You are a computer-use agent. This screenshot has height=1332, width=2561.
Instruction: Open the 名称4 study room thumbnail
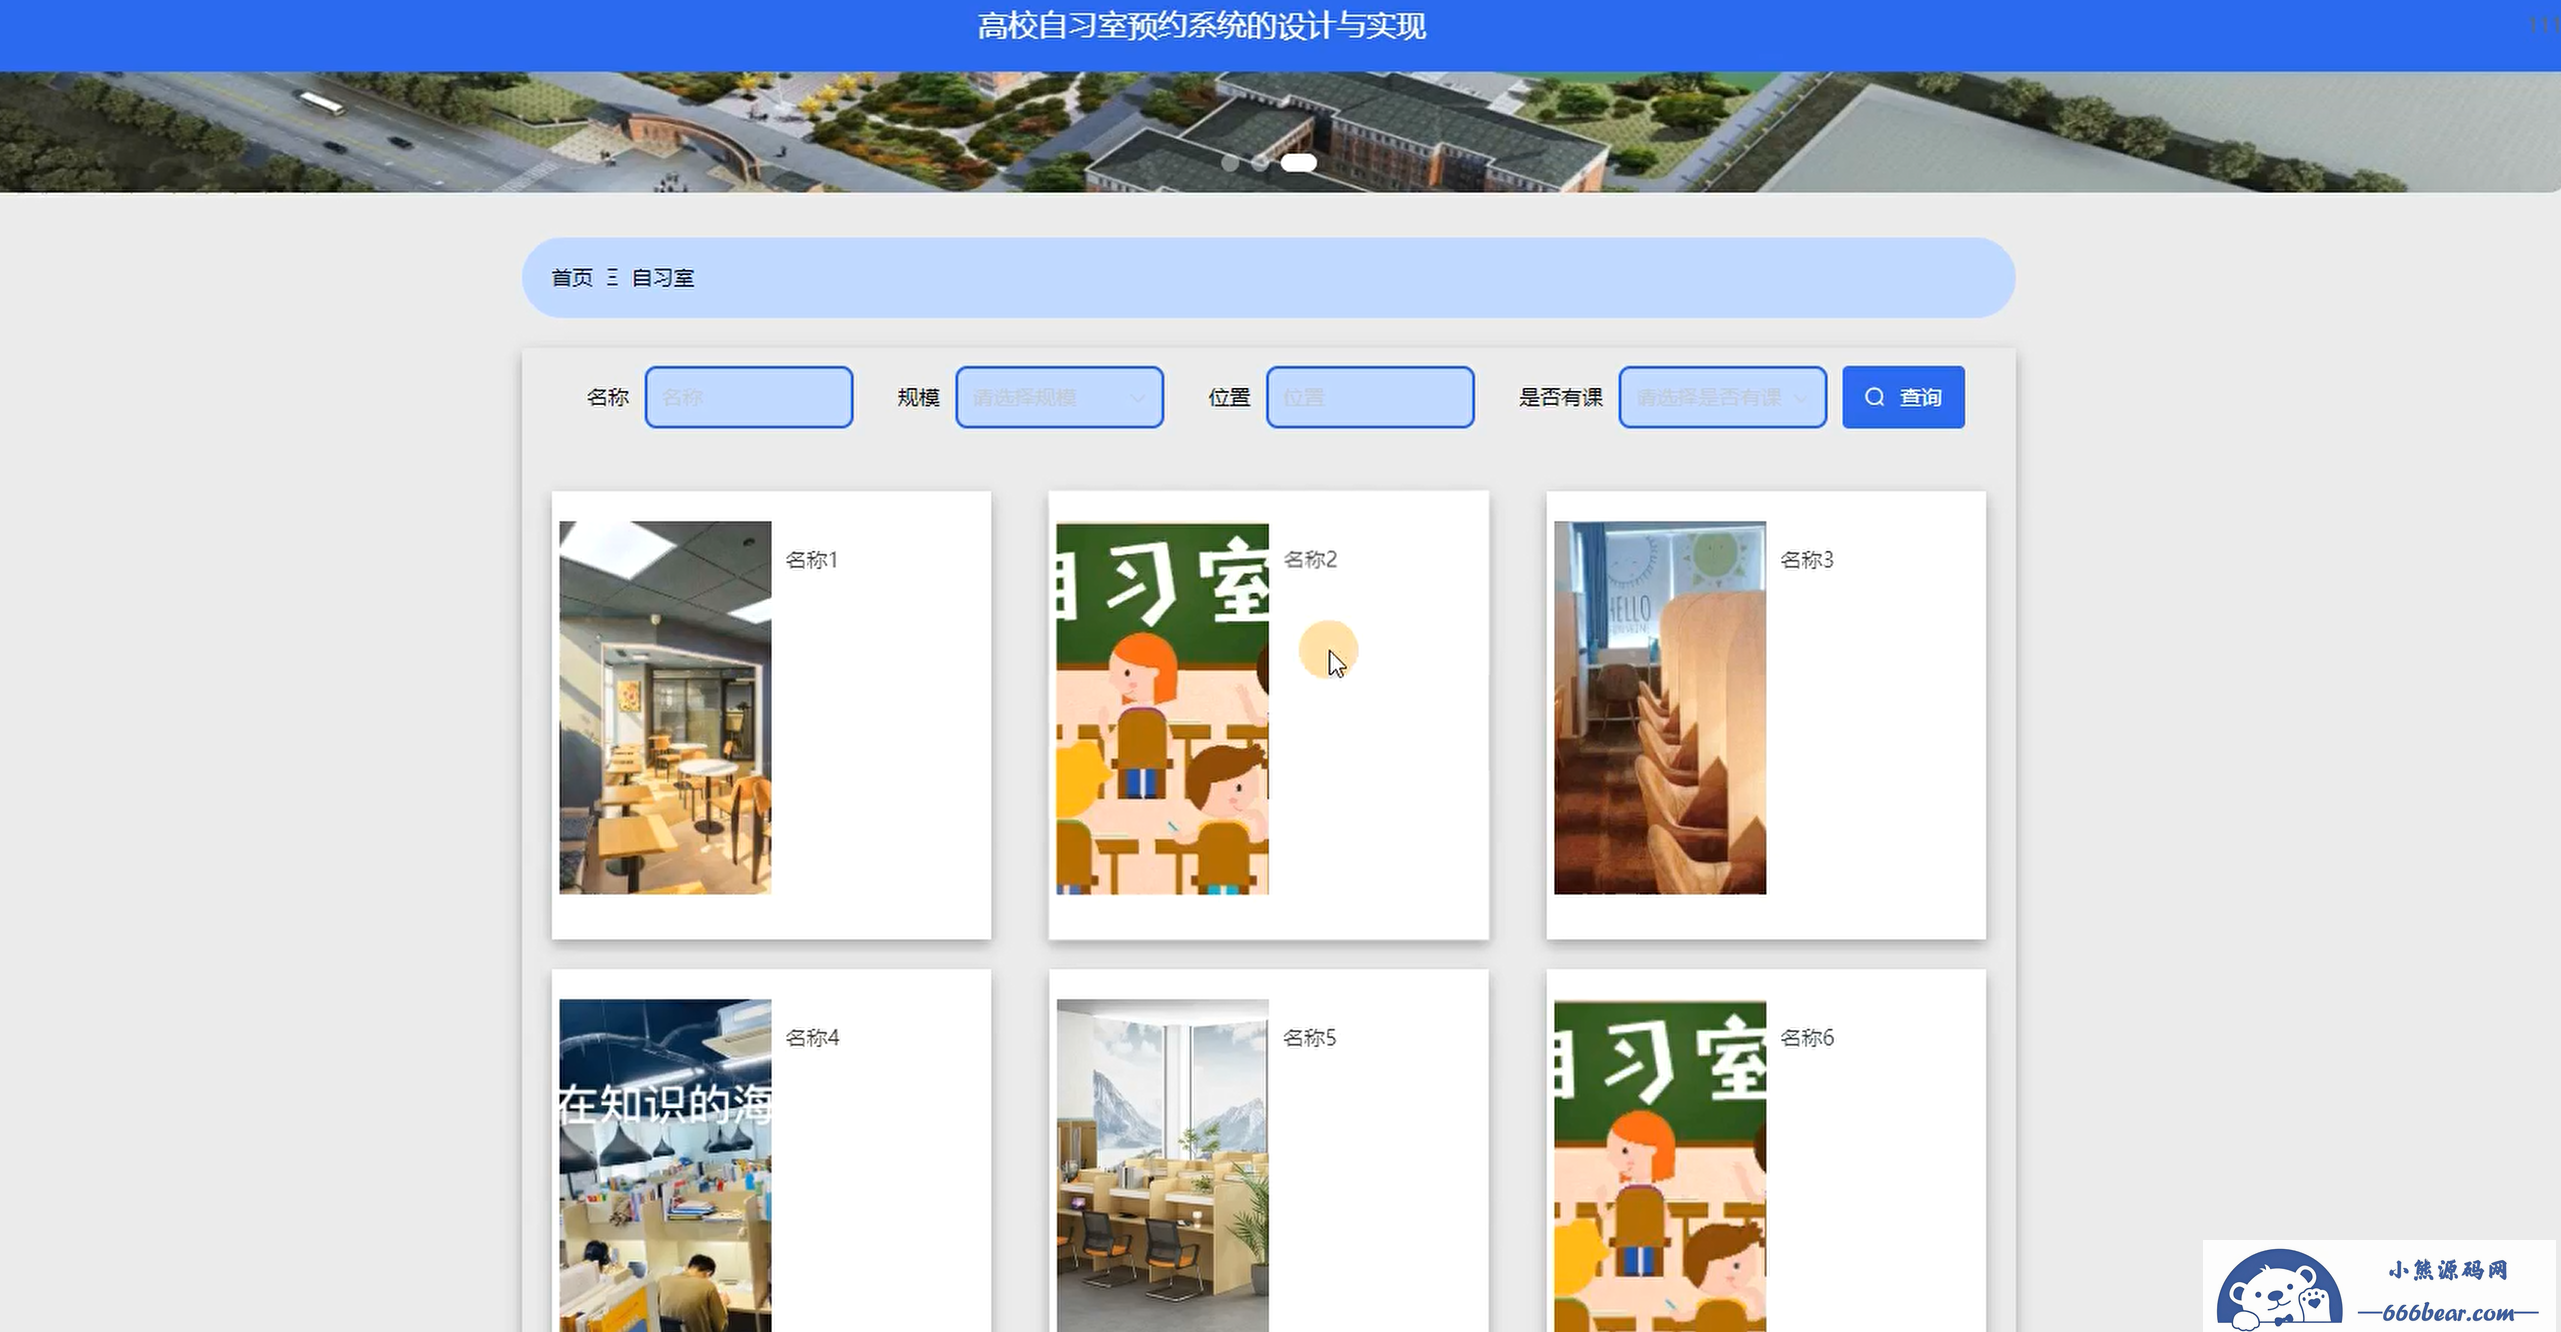tap(665, 1165)
